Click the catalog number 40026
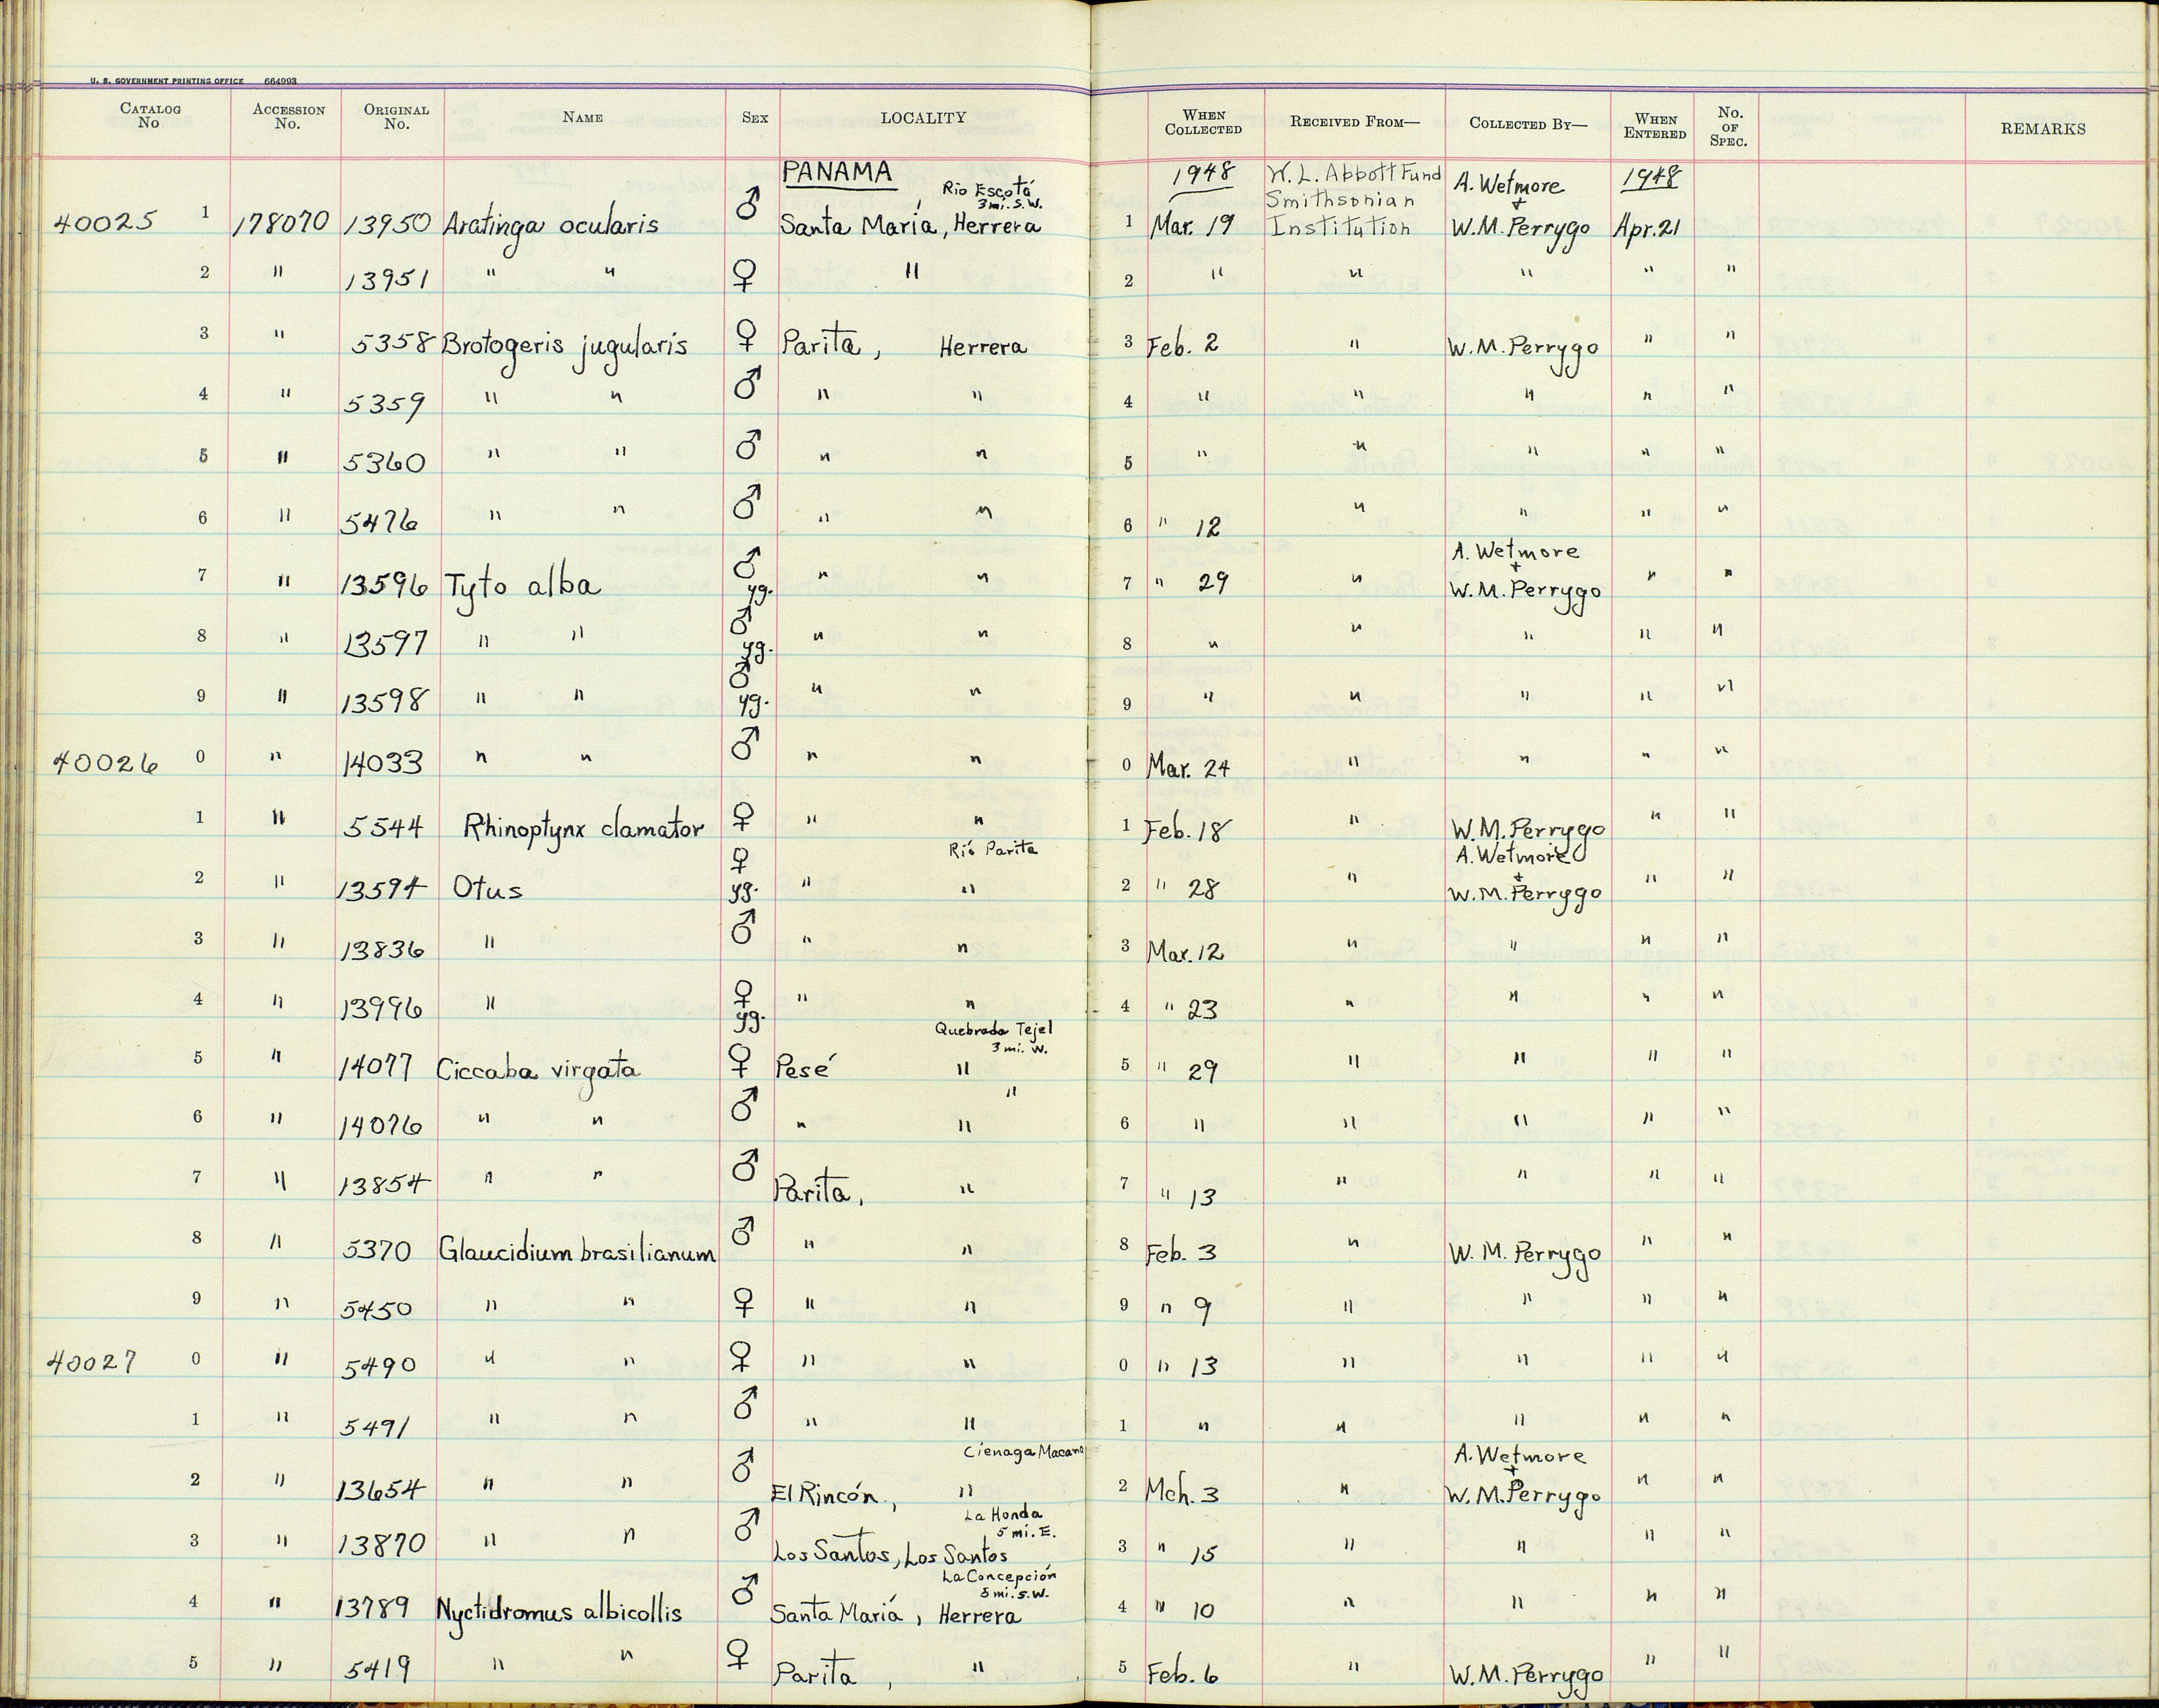This screenshot has width=2159, height=1708. pyautogui.click(x=106, y=764)
